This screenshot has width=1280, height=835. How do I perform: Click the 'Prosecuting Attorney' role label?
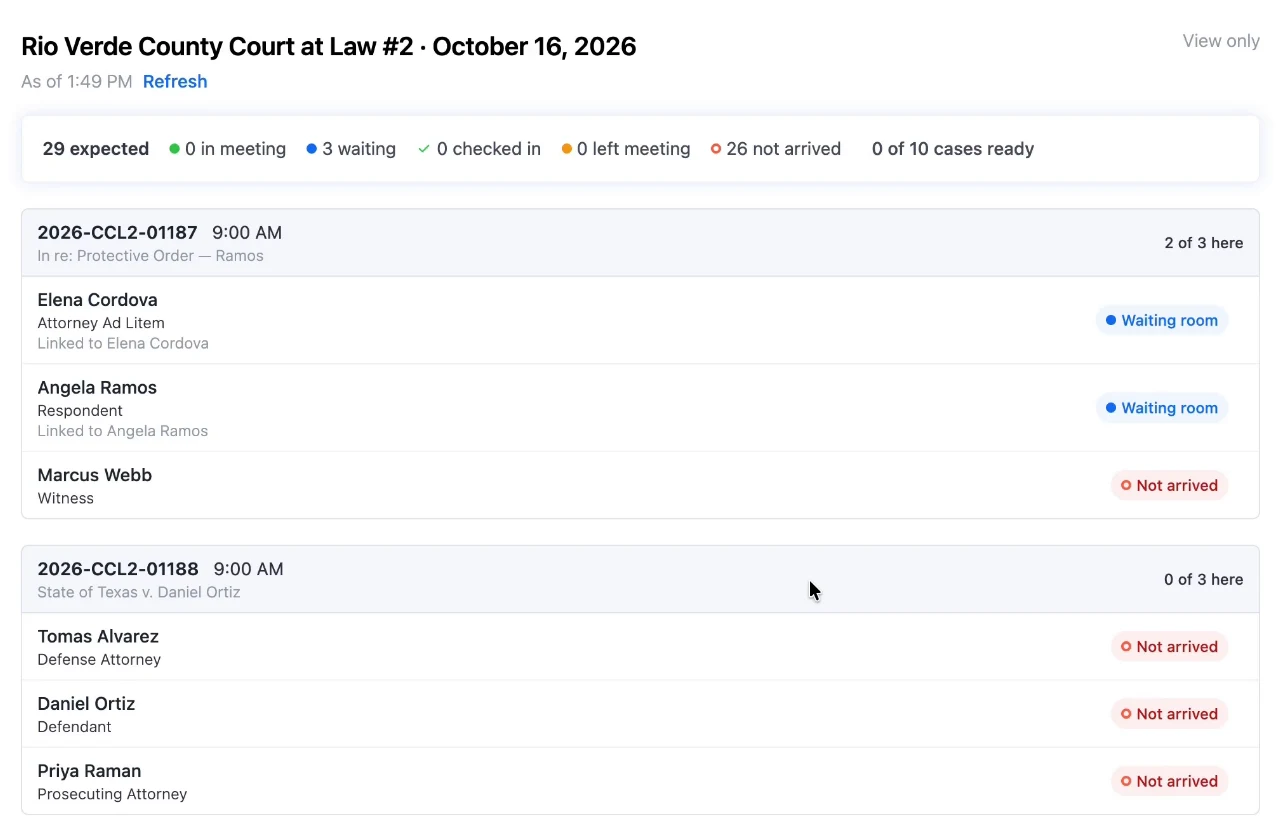[112, 794]
